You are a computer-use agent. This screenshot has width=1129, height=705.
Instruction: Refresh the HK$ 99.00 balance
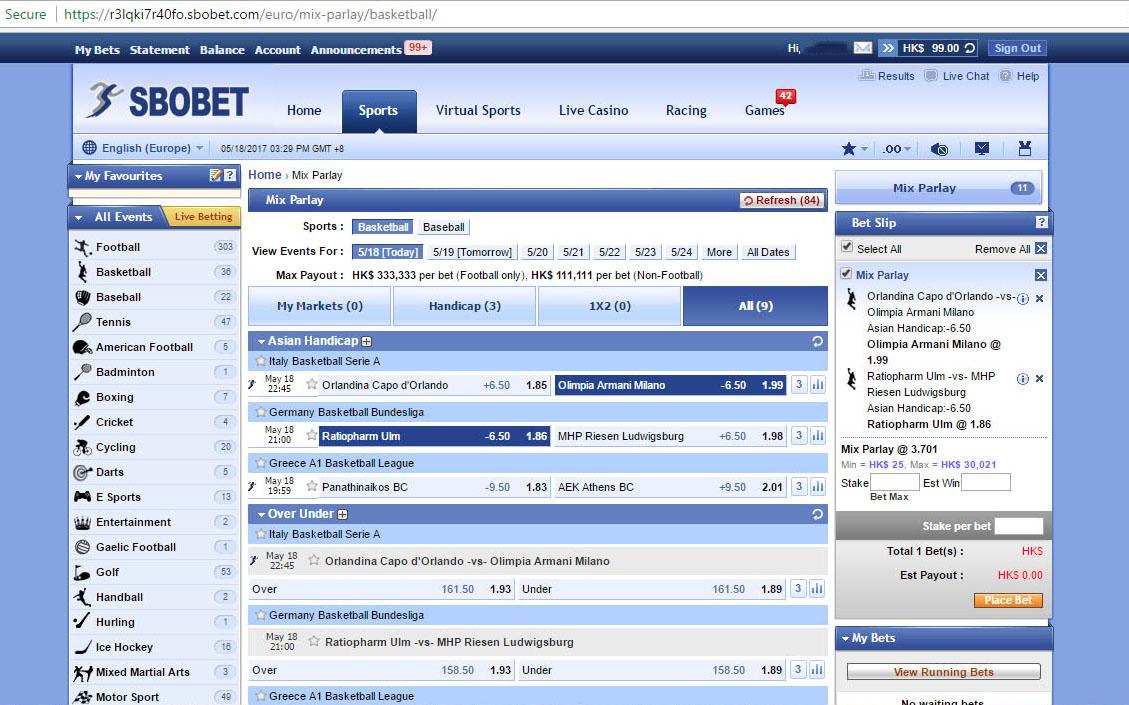point(969,48)
